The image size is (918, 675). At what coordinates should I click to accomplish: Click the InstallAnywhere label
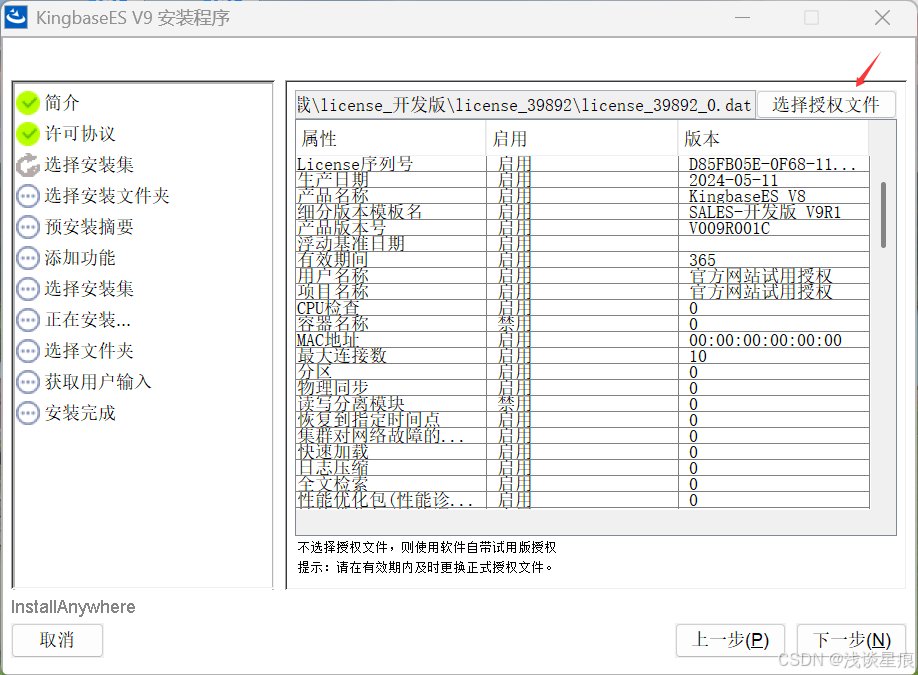coord(73,607)
